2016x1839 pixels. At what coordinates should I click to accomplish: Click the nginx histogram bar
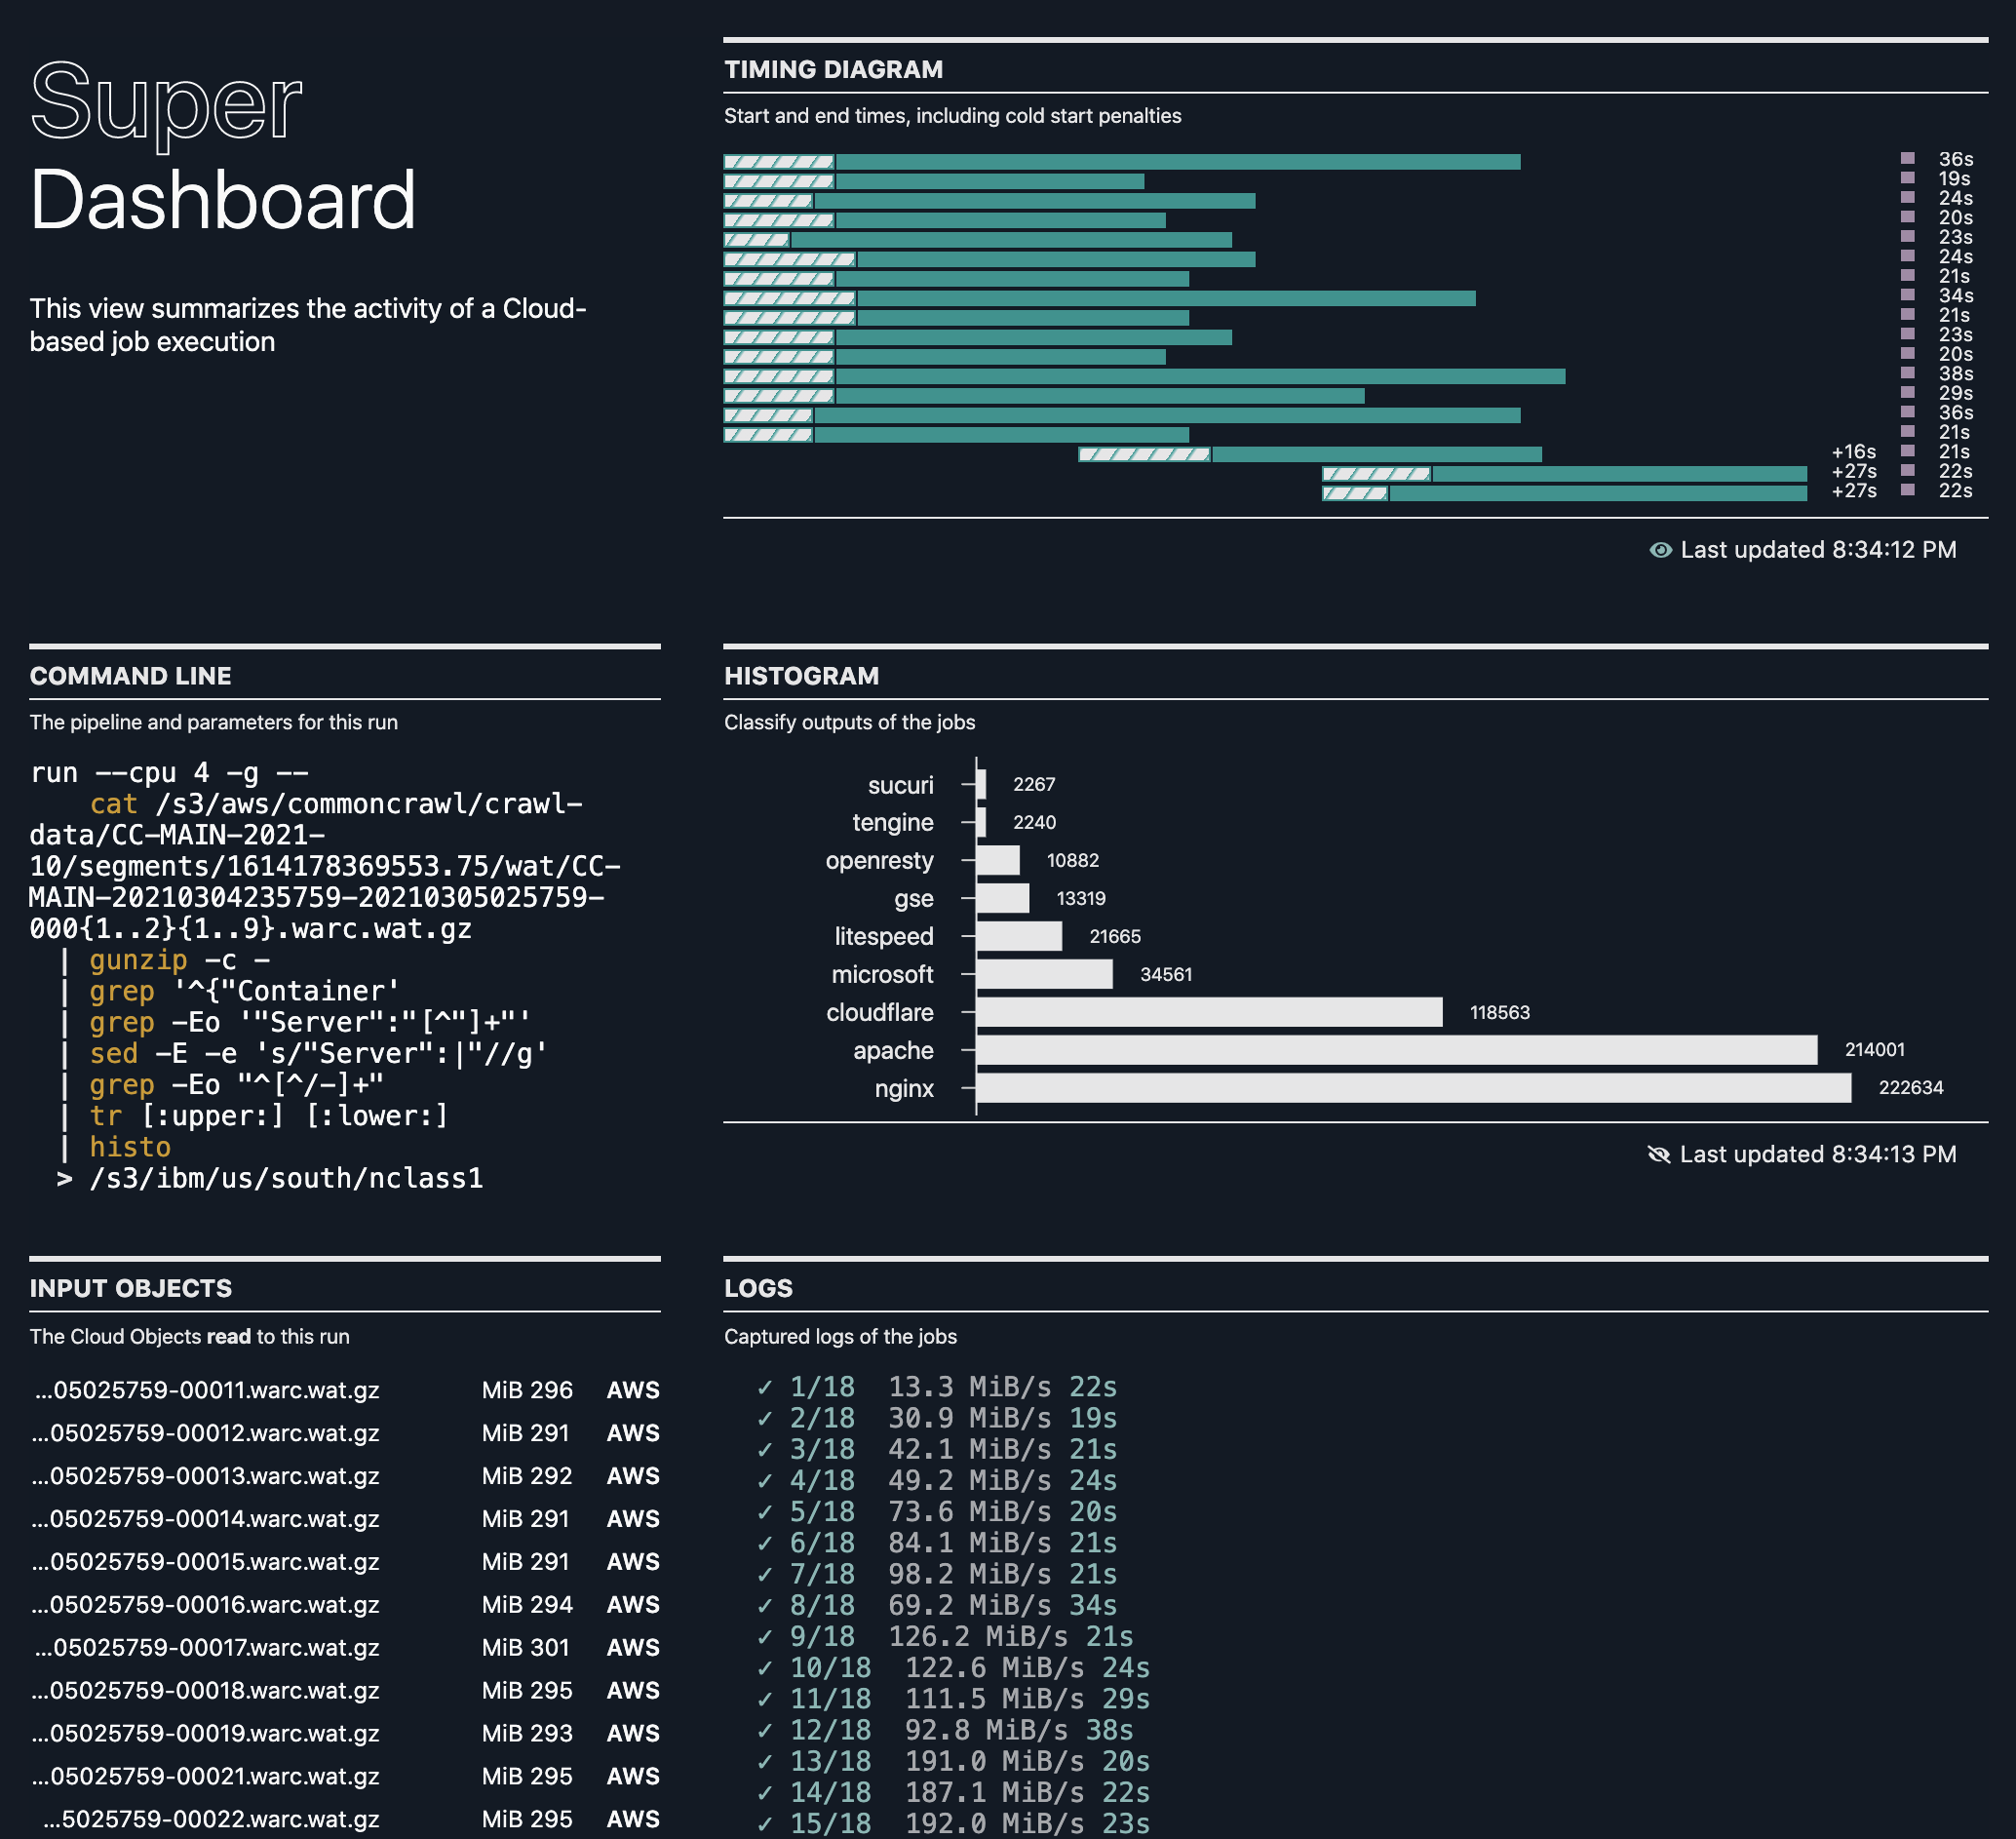pyautogui.click(x=1413, y=1088)
